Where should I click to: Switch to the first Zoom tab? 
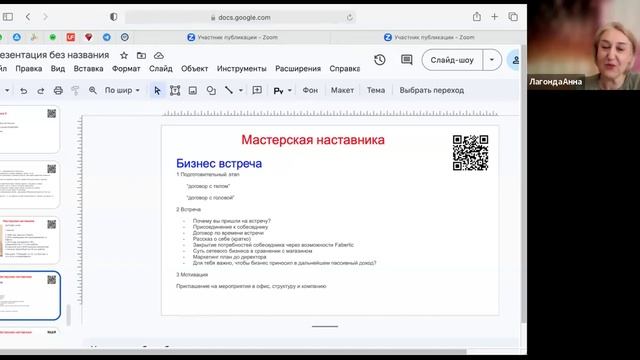coord(233,37)
